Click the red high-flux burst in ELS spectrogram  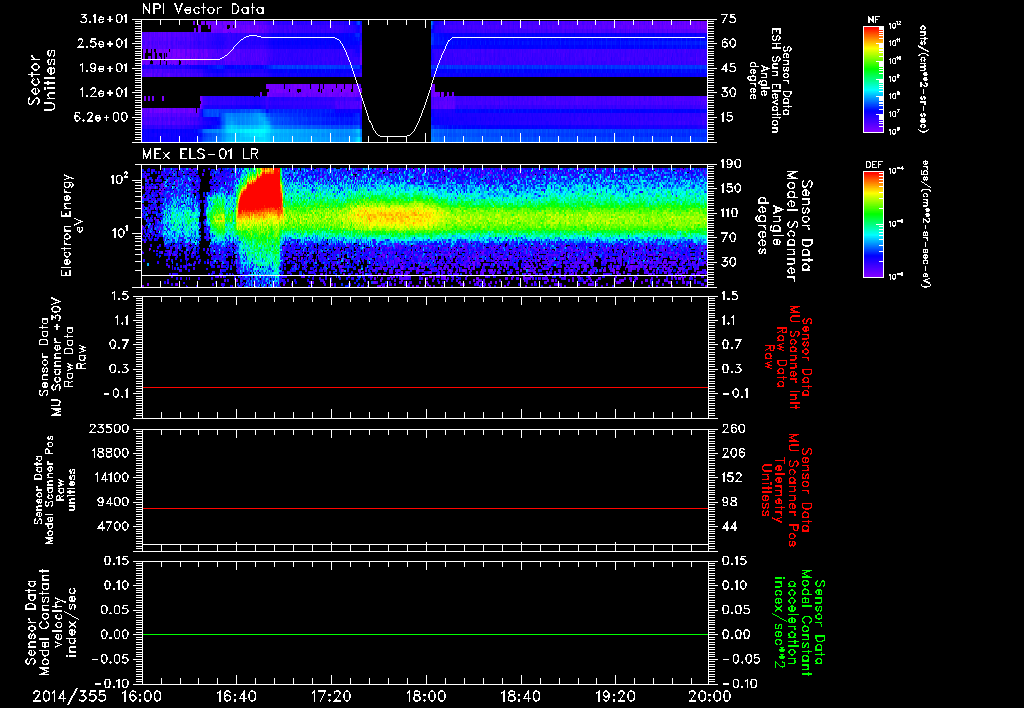click(x=259, y=193)
